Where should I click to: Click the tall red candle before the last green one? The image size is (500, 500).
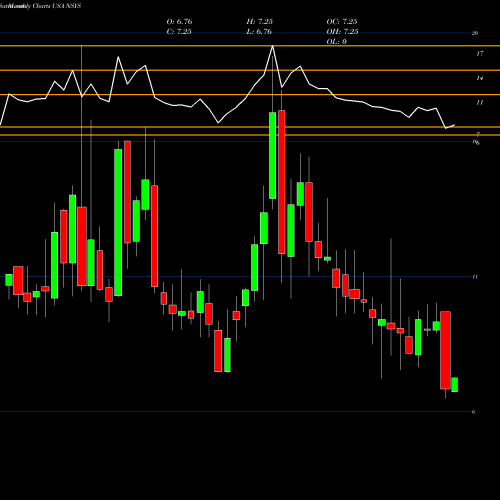[445, 350]
